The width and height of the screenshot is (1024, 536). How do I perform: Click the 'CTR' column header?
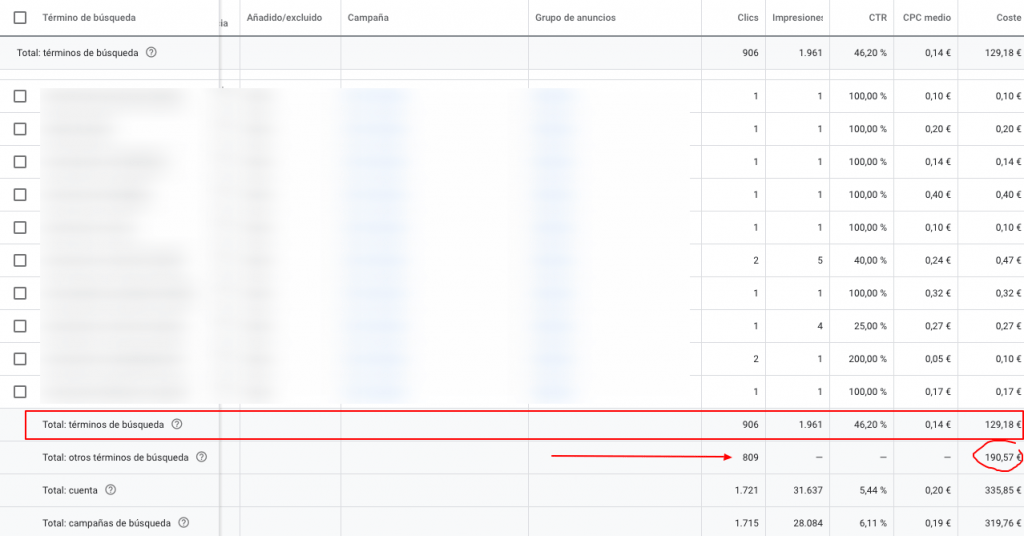click(x=878, y=18)
